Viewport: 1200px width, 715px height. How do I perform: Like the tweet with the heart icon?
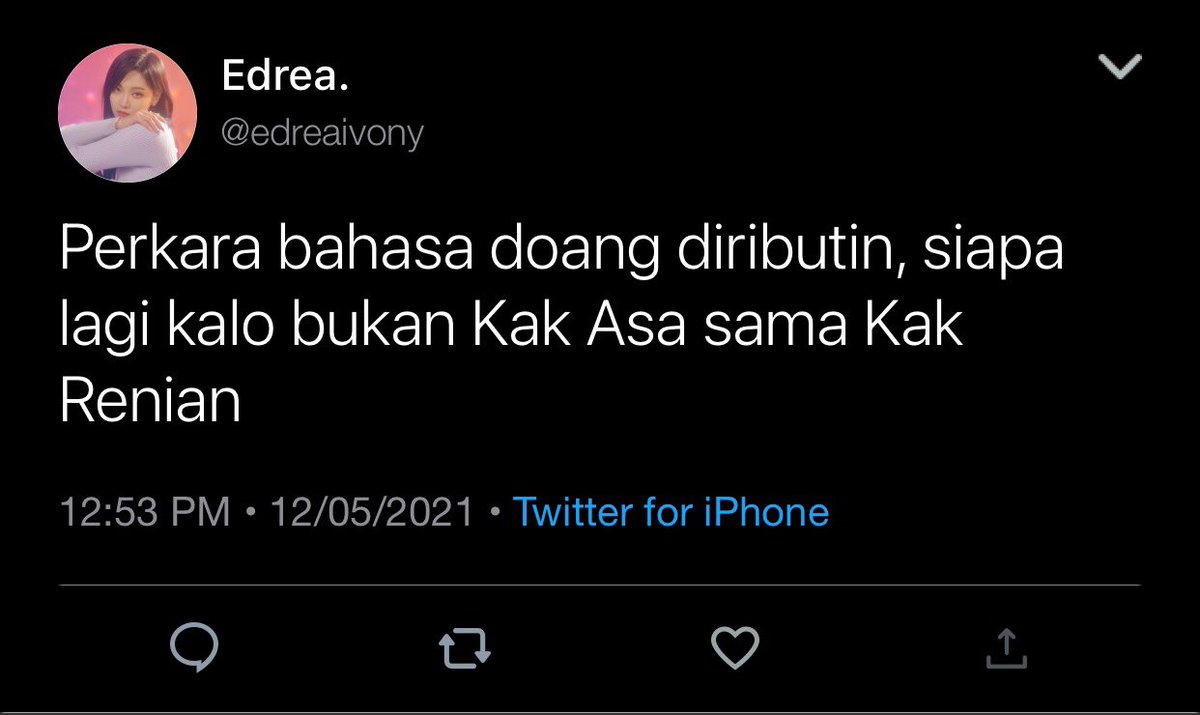coord(734,648)
